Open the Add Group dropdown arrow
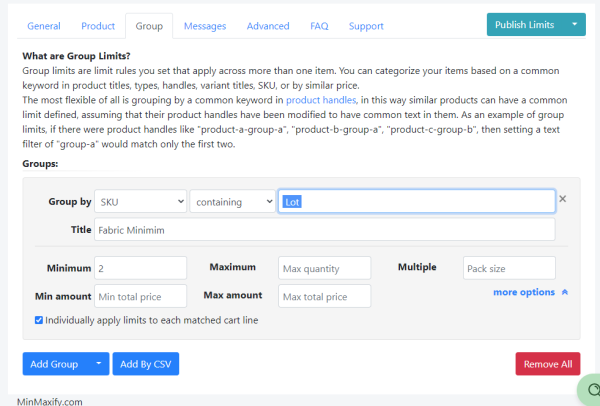The height and width of the screenshot is (406, 600). [x=99, y=364]
